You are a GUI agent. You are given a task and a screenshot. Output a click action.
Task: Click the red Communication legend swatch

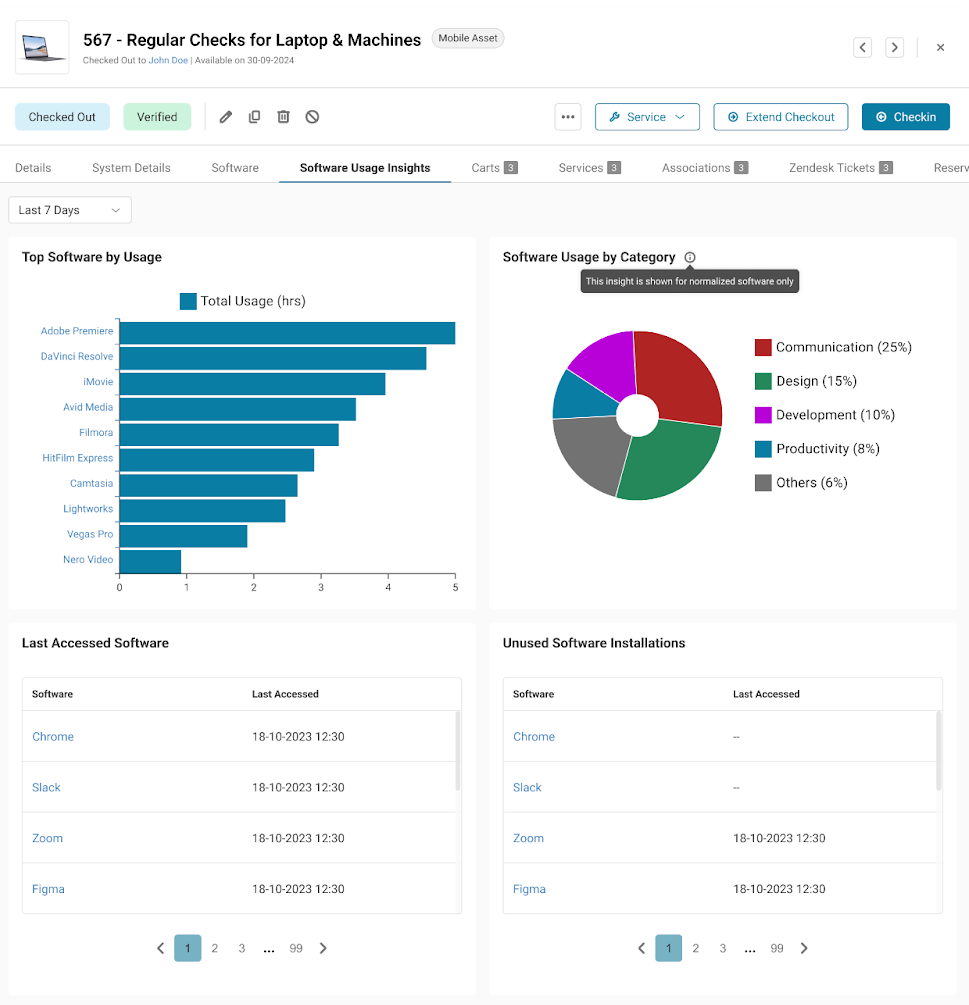[763, 347]
